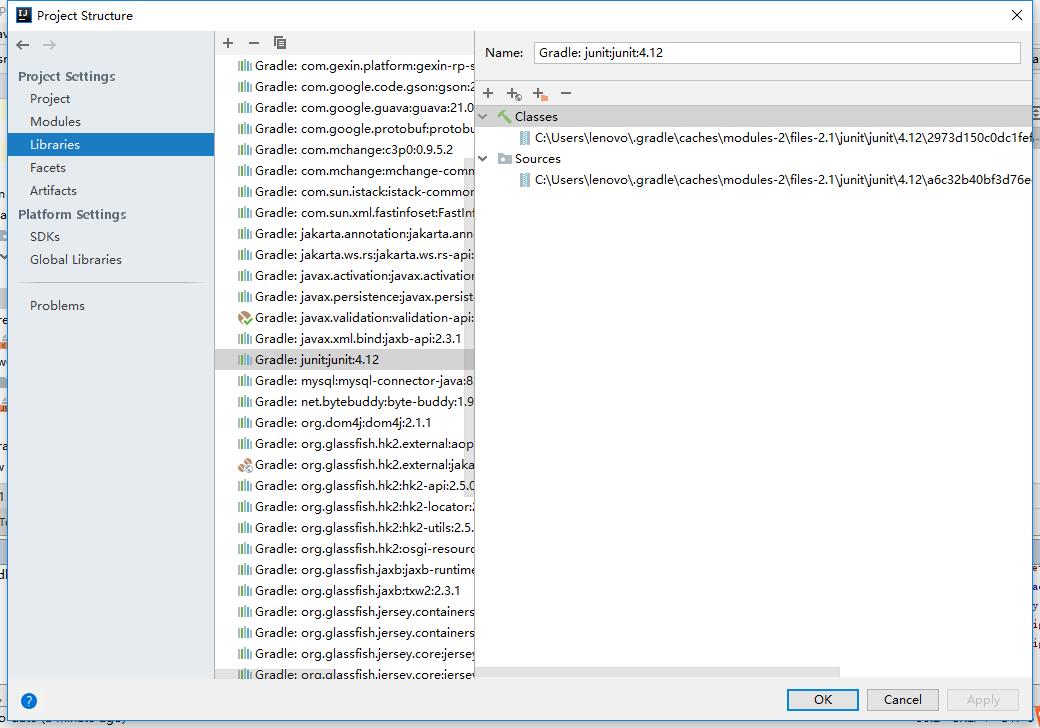Confirm with the OK button
This screenshot has height=728, width=1040.
coord(822,699)
